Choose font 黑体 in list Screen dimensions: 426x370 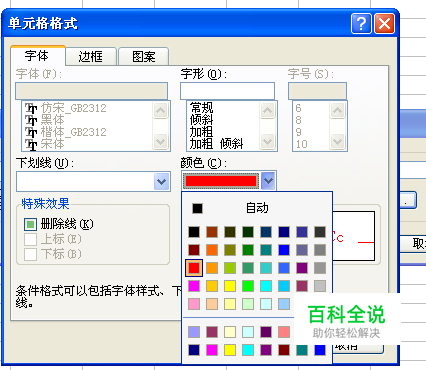coord(53,120)
